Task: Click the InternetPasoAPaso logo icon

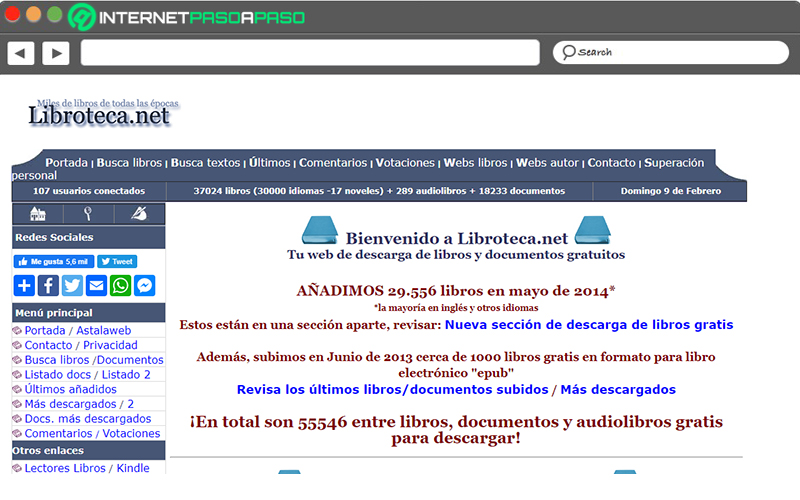Action: tap(82, 17)
